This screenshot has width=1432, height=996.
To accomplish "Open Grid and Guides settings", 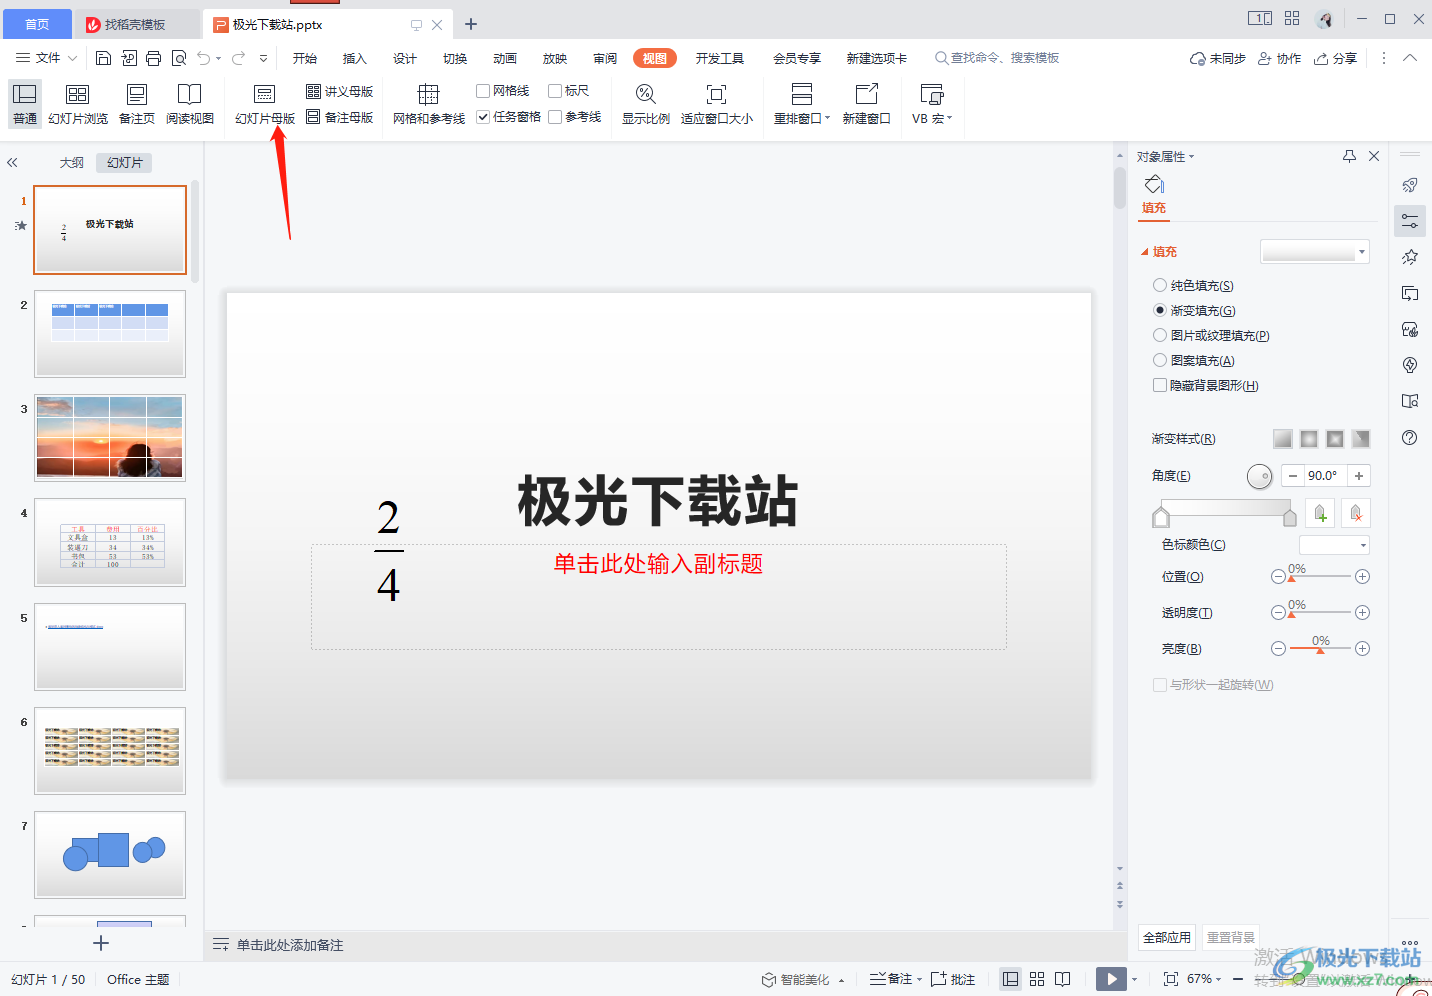I will click(428, 104).
